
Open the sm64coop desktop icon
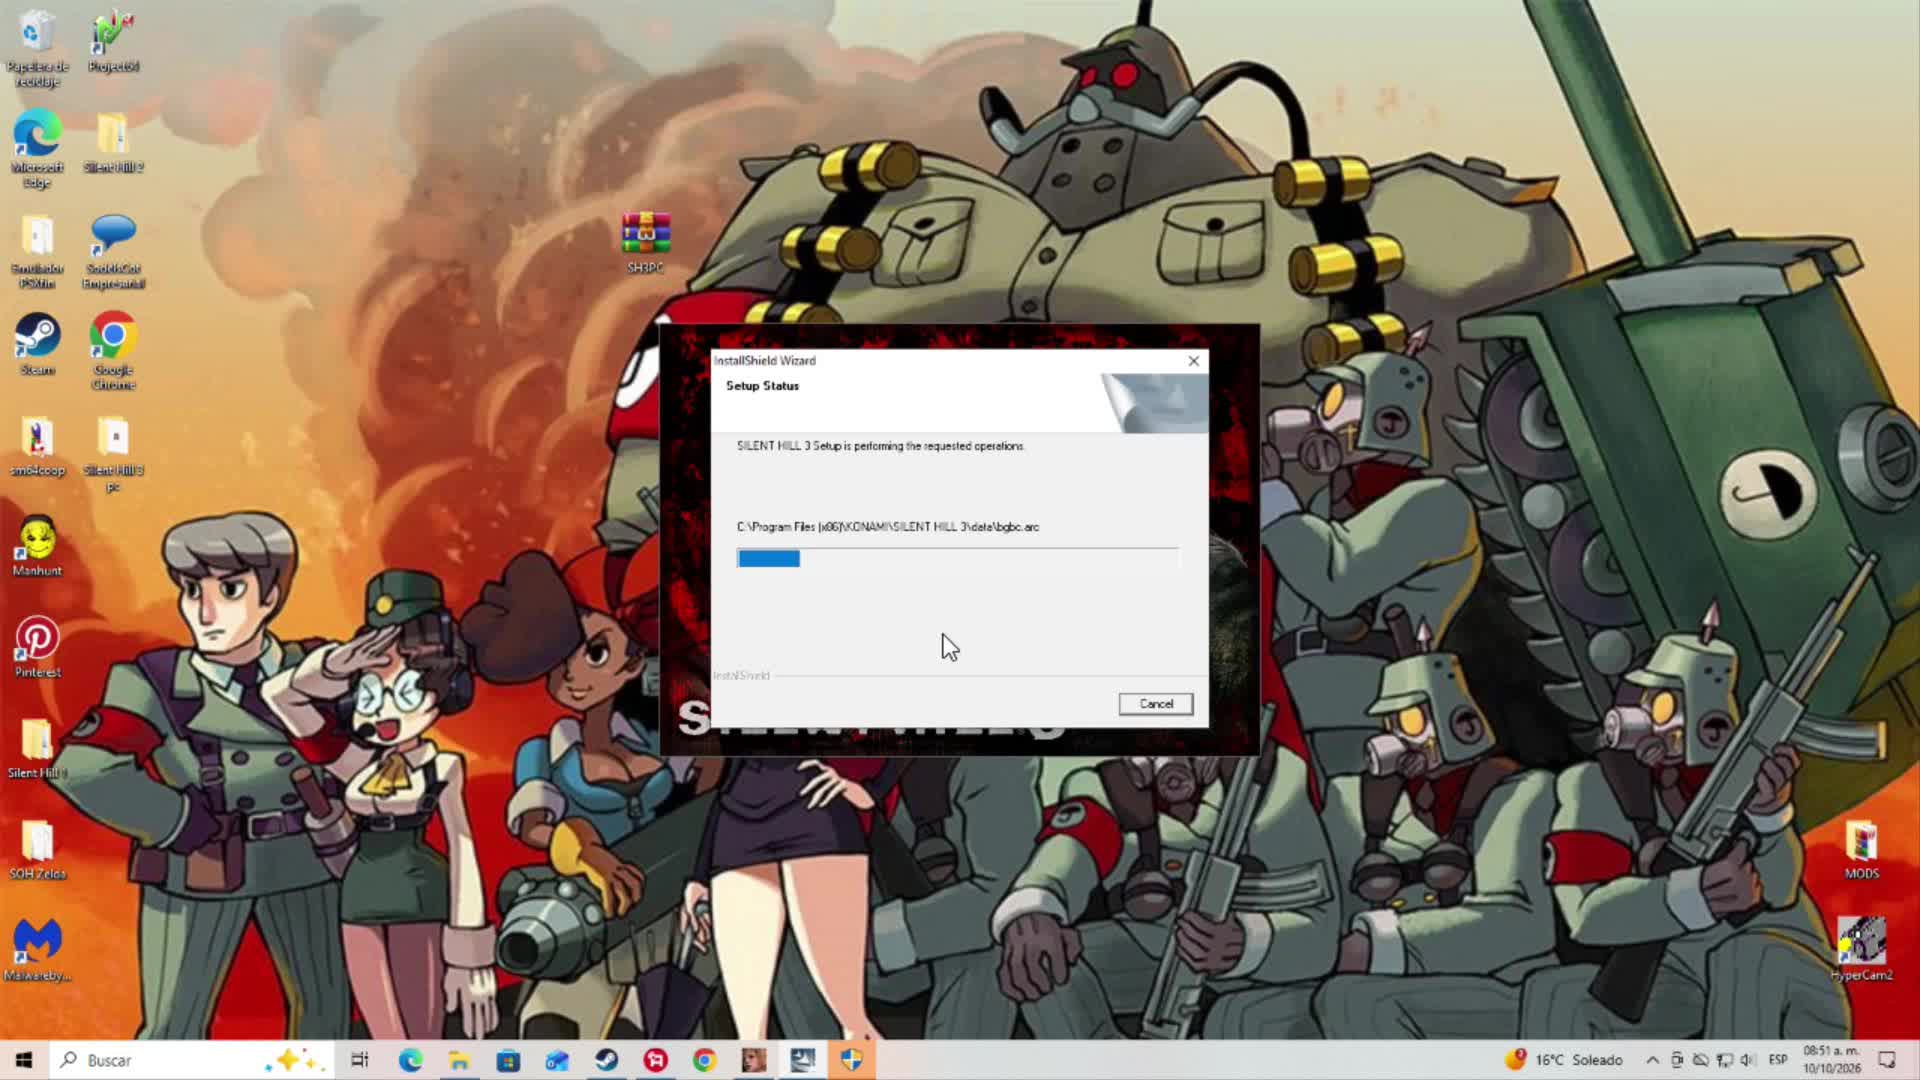[37, 446]
